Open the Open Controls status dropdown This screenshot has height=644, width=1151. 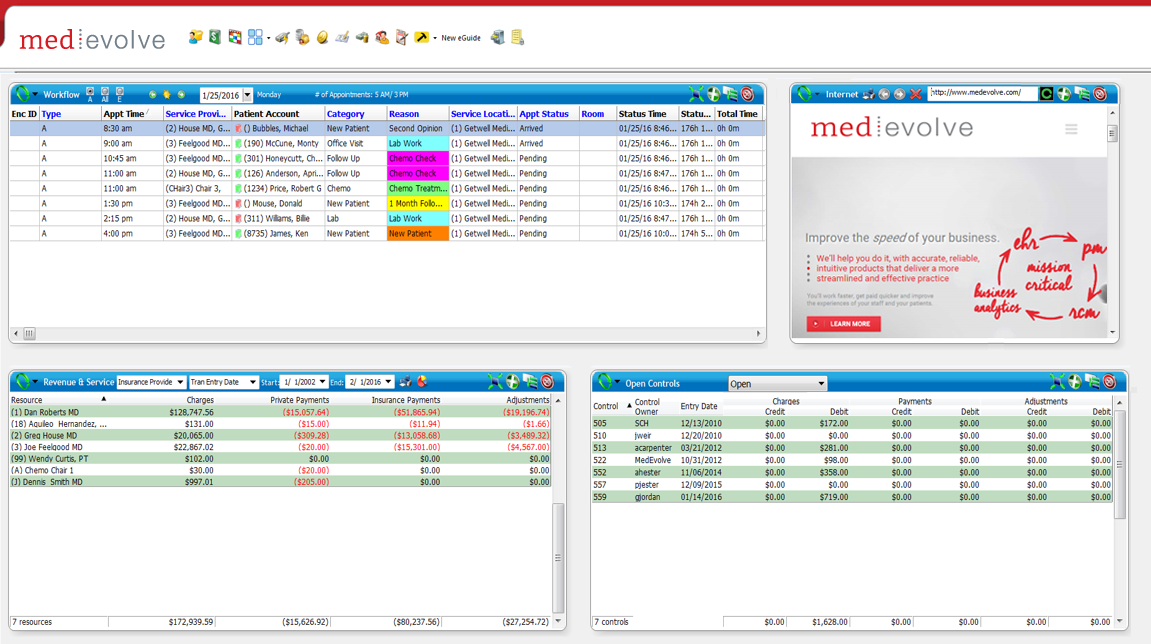(x=777, y=384)
